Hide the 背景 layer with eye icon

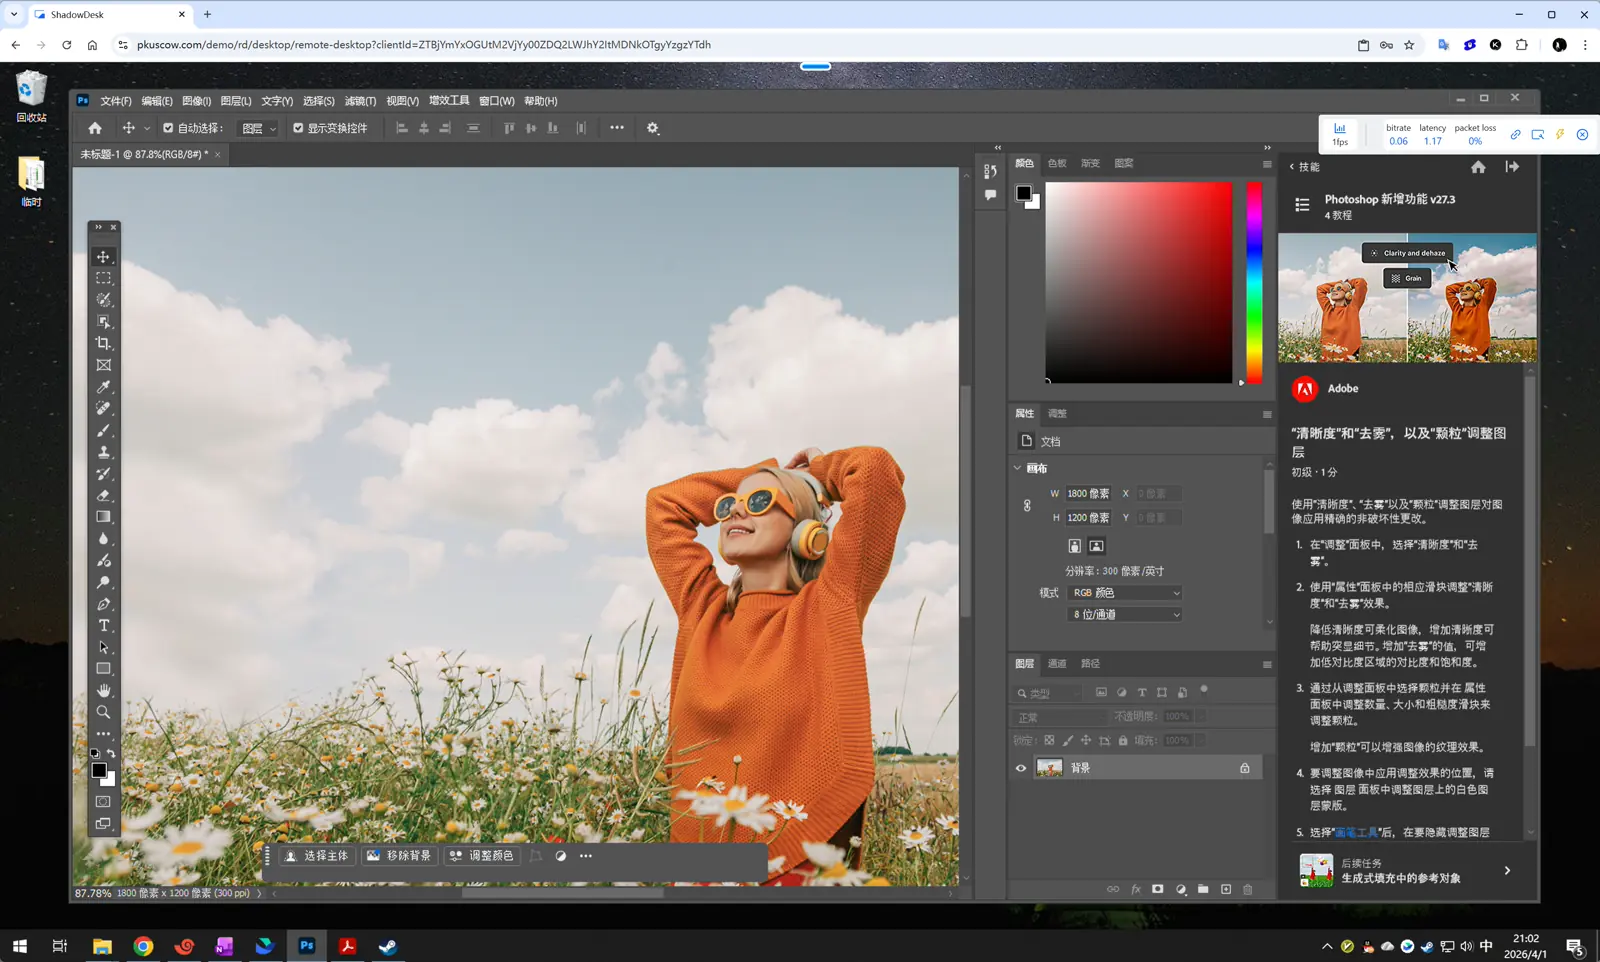point(1021,768)
